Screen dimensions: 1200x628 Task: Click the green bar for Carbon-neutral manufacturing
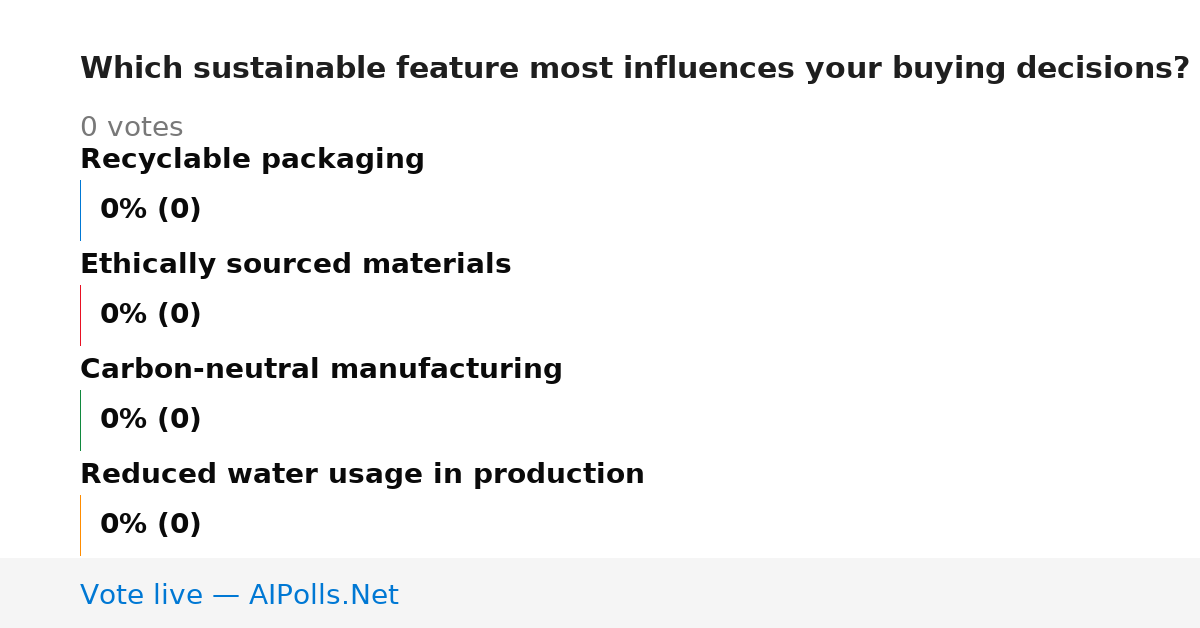pyautogui.click(x=80, y=420)
